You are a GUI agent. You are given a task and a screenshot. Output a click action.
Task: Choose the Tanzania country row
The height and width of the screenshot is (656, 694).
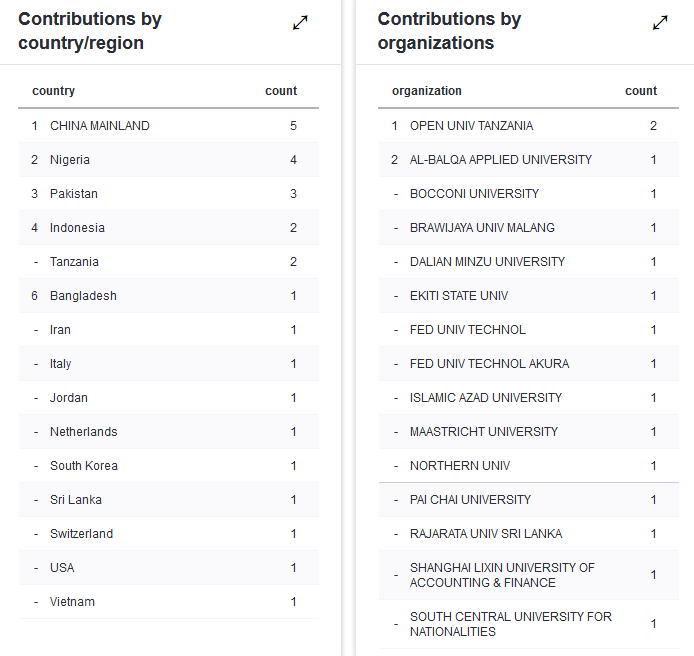pos(74,262)
